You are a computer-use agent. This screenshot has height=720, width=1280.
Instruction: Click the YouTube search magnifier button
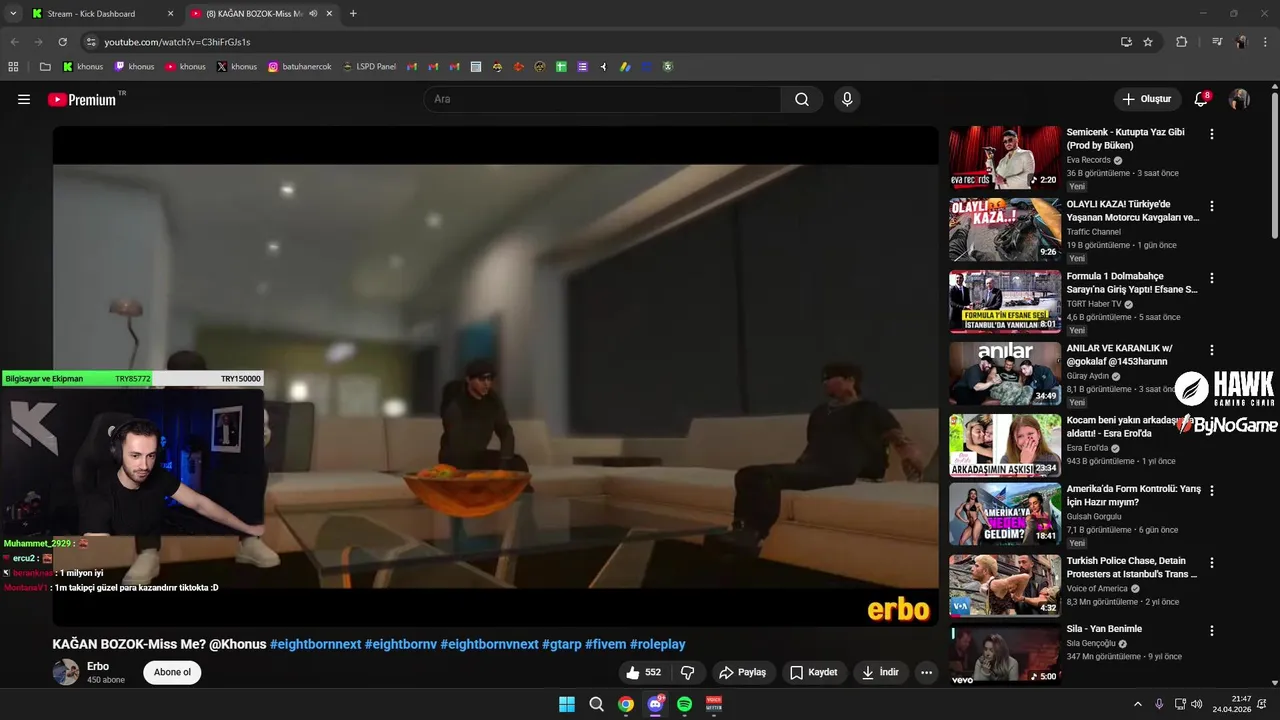coord(802,99)
